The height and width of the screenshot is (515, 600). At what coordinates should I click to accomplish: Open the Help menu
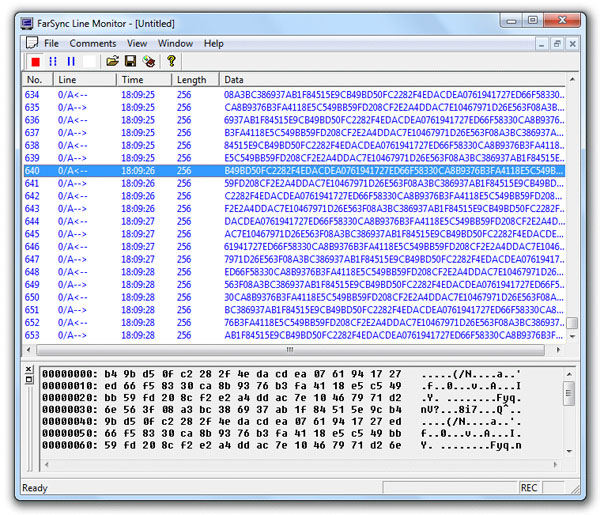[214, 43]
